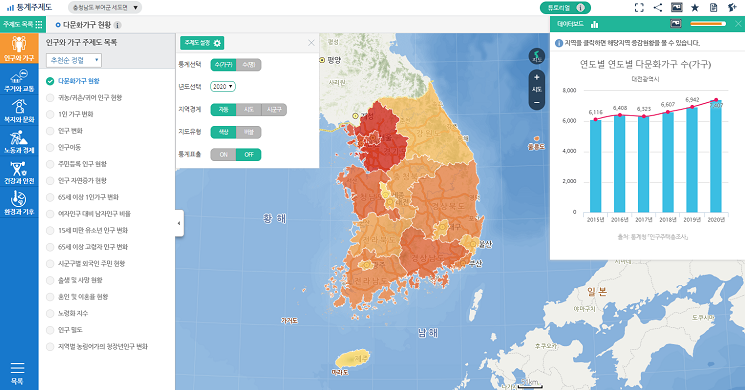This screenshot has width=745, height=390.
Task: Click the image icon in 데이터보드 header
Action: pos(675,23)
